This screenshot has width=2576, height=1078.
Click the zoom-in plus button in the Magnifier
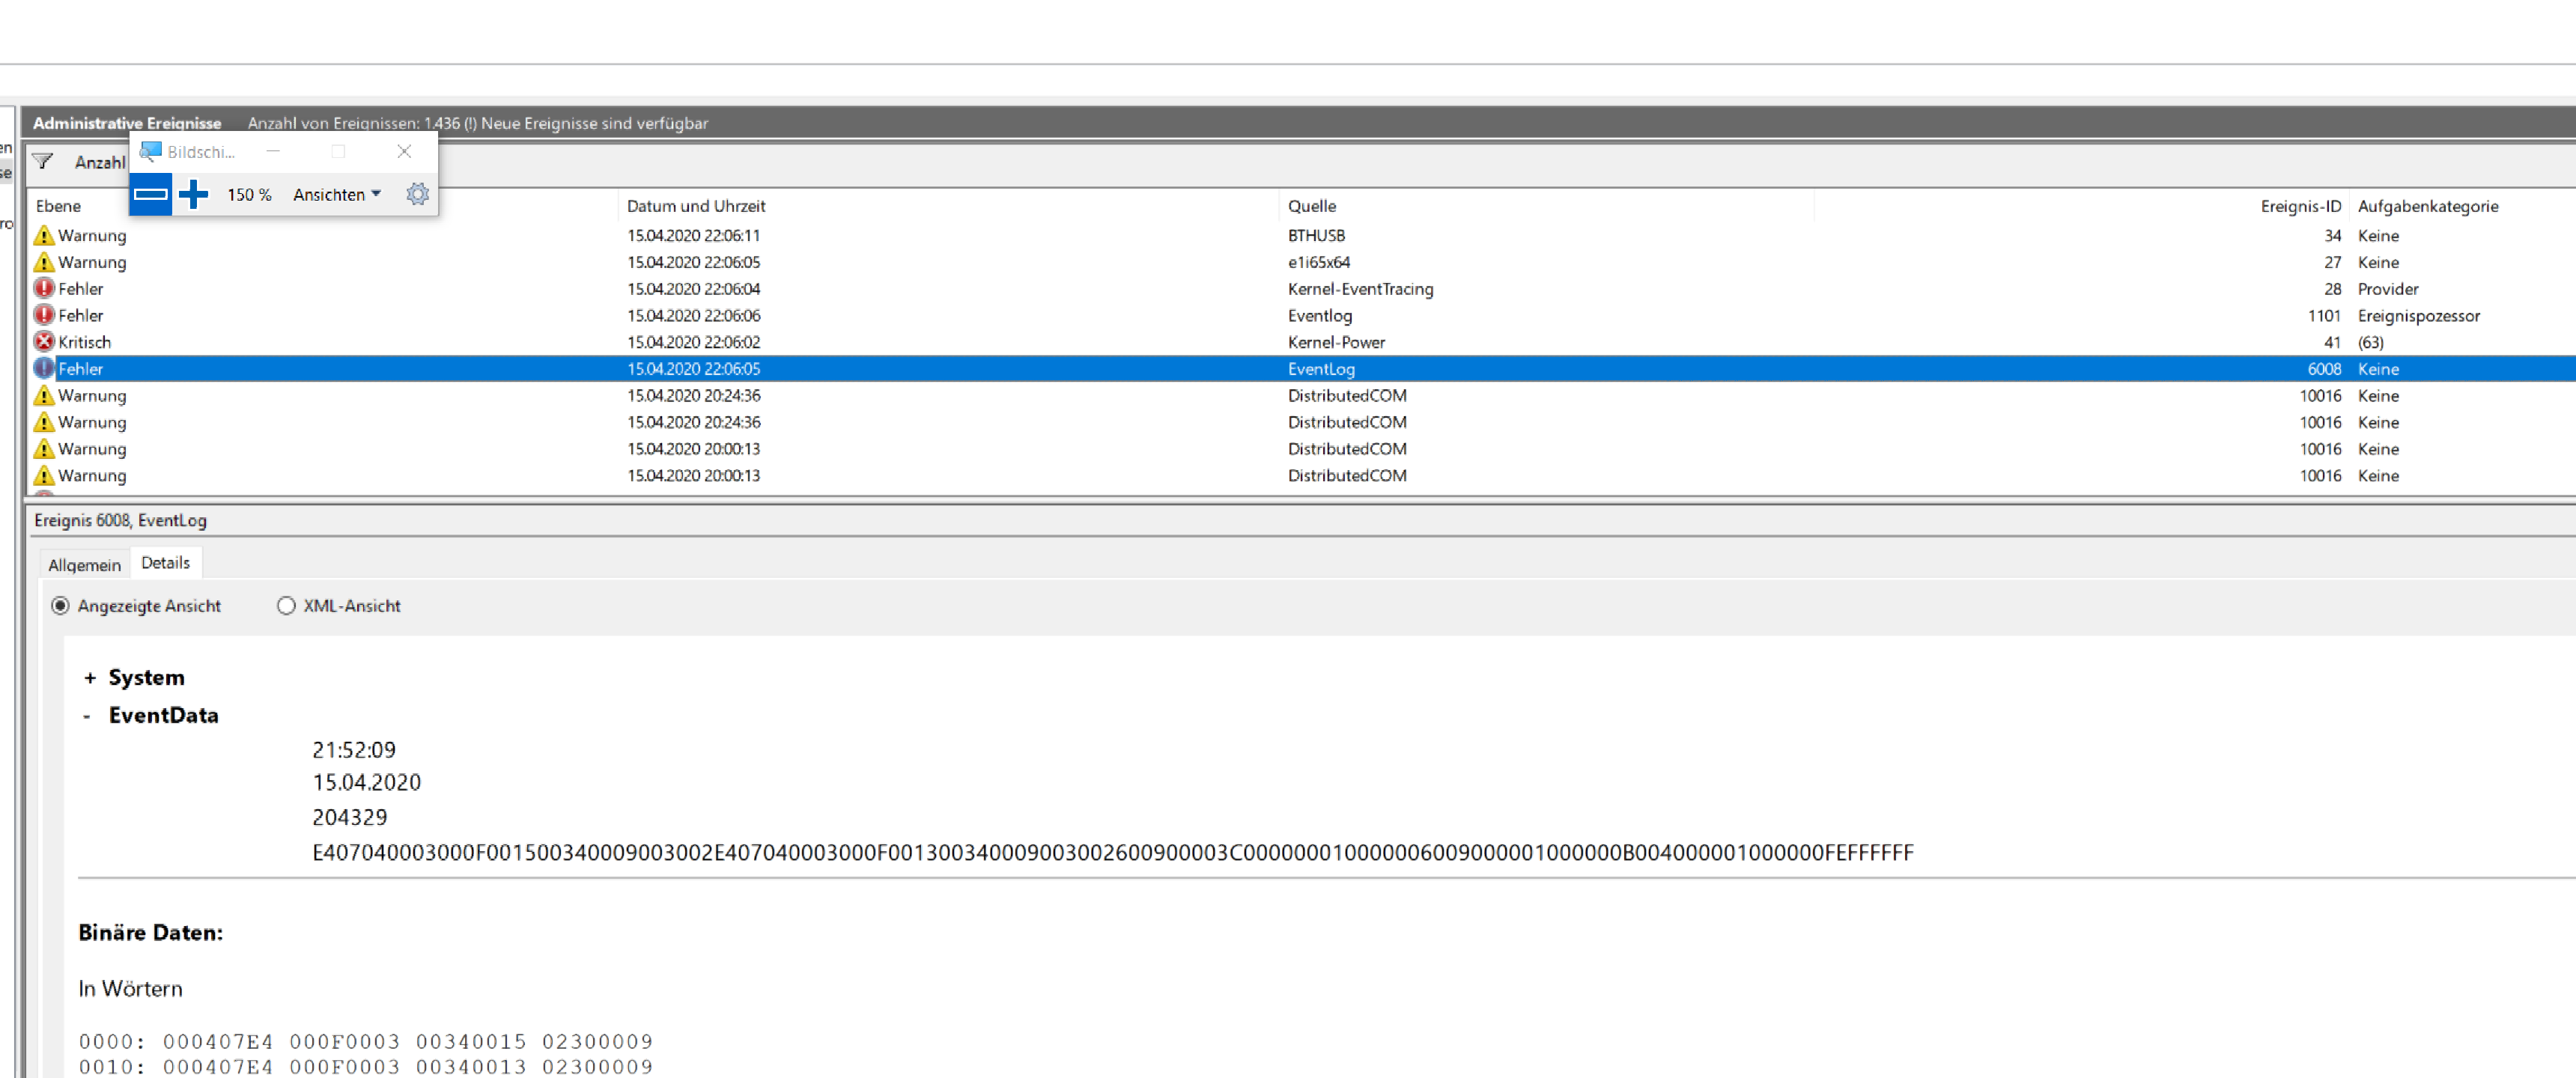coord(193,194)
